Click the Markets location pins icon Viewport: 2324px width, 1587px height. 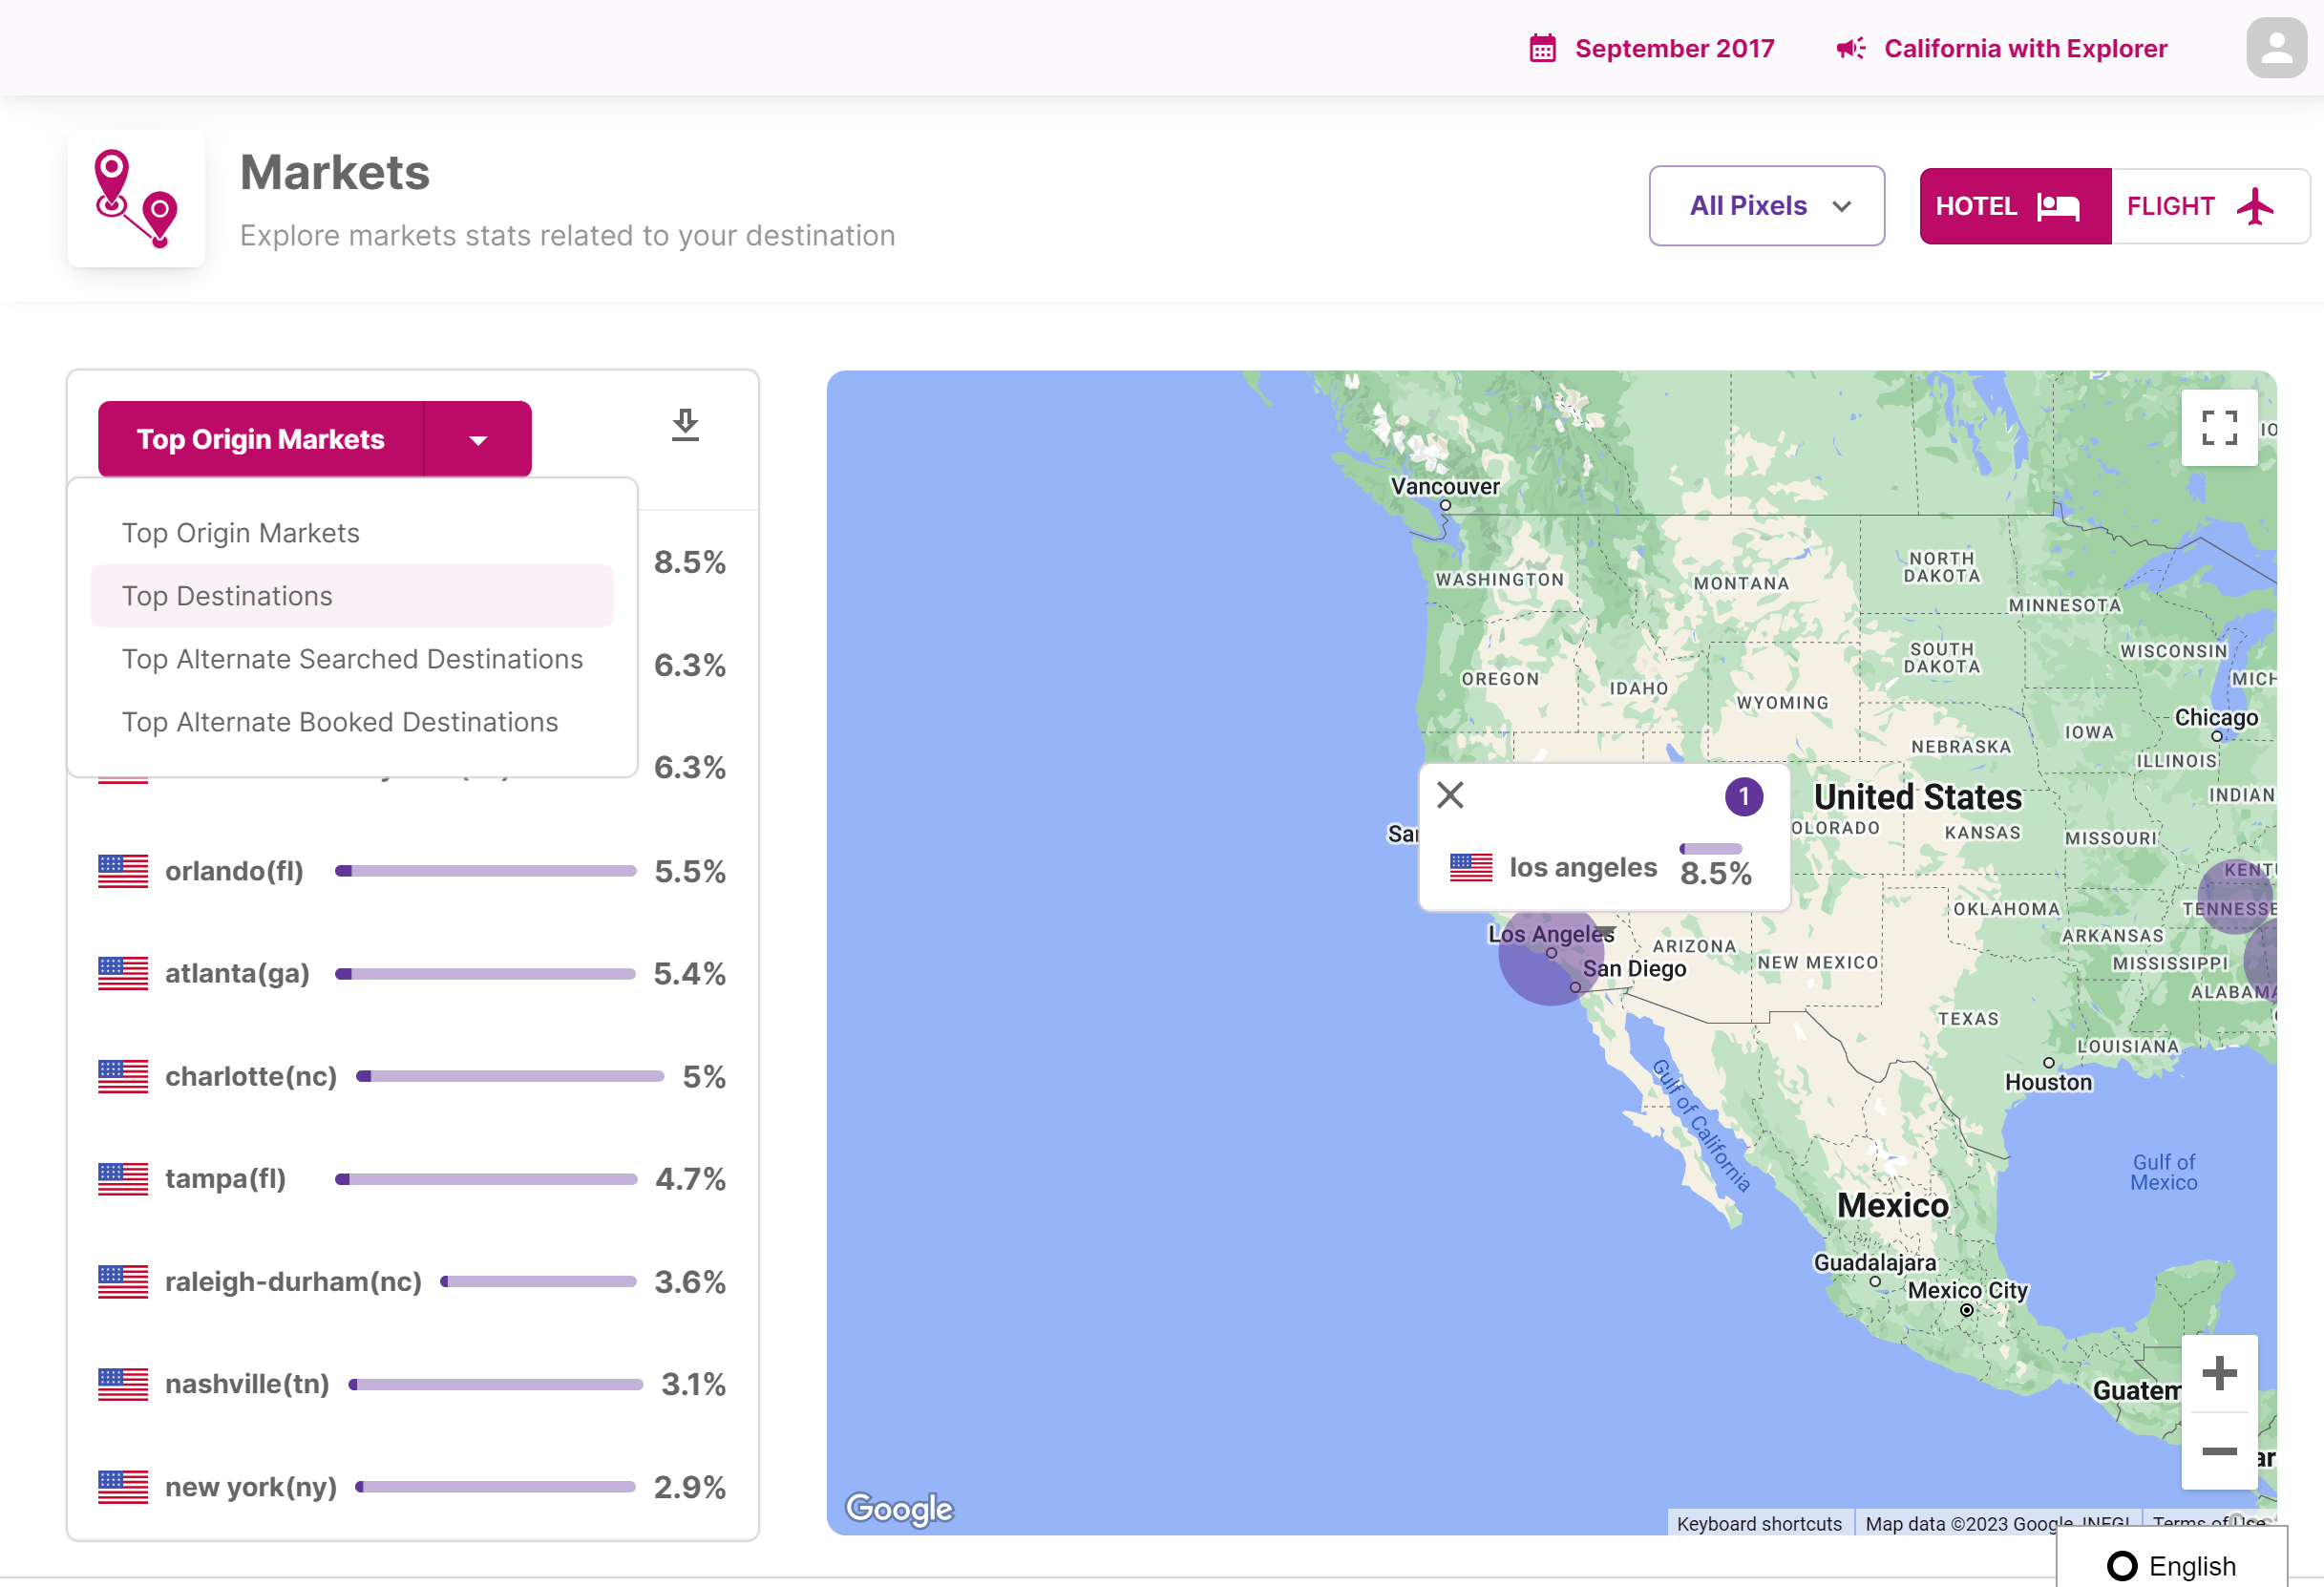click(x=136, y=198)
